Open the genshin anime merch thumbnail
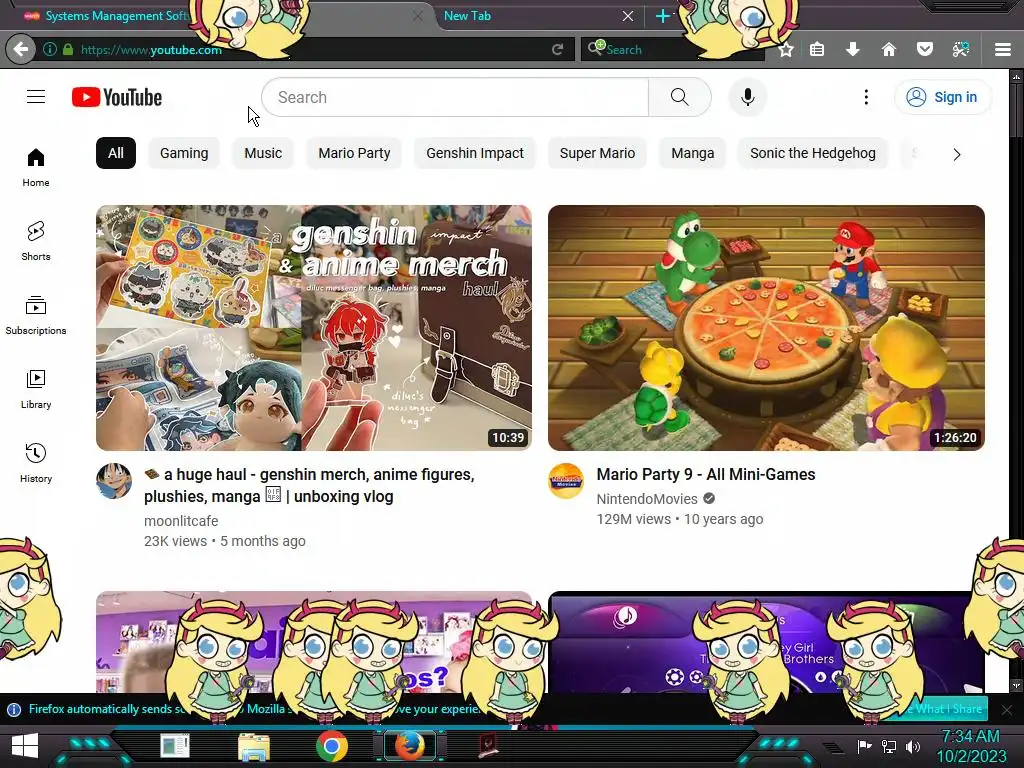1024x768 pixels. coord(313,328)
